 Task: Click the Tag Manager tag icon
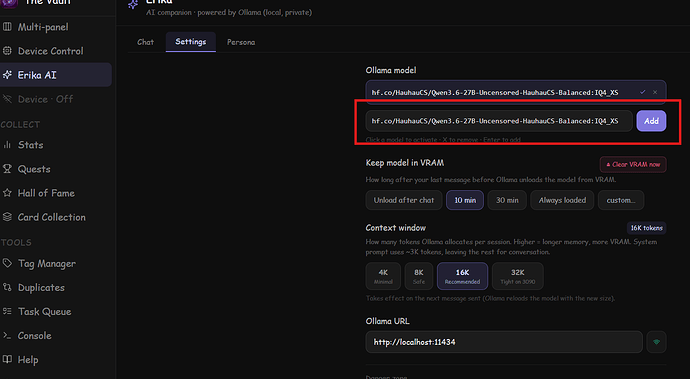[7, 263]
